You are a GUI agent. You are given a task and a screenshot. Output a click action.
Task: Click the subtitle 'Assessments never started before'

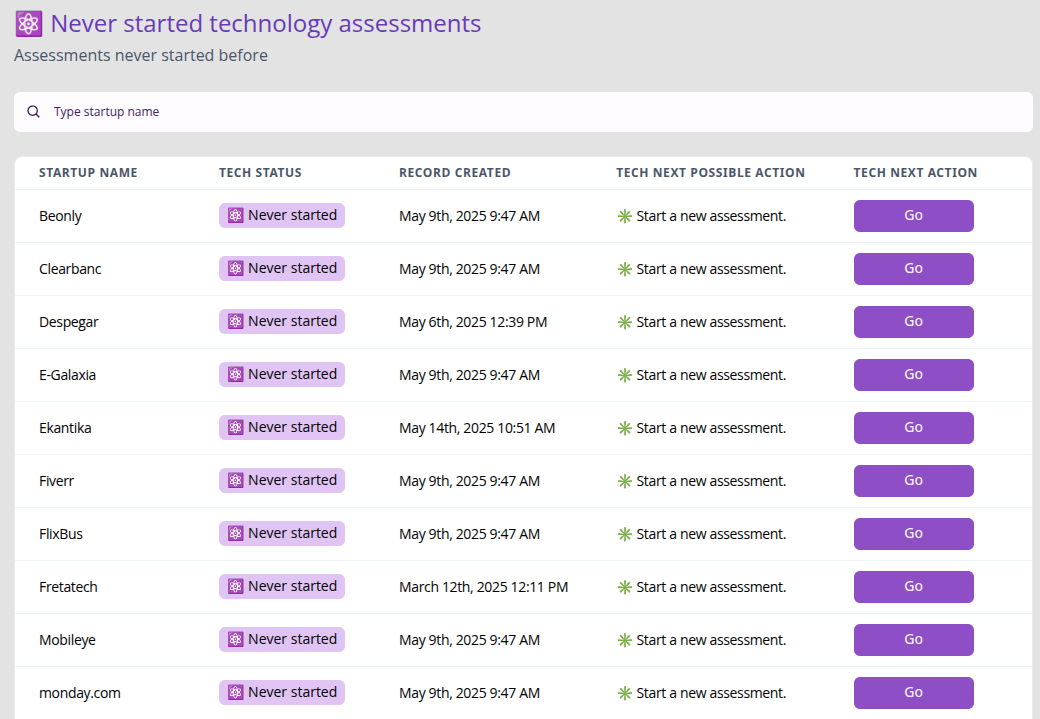141,56
